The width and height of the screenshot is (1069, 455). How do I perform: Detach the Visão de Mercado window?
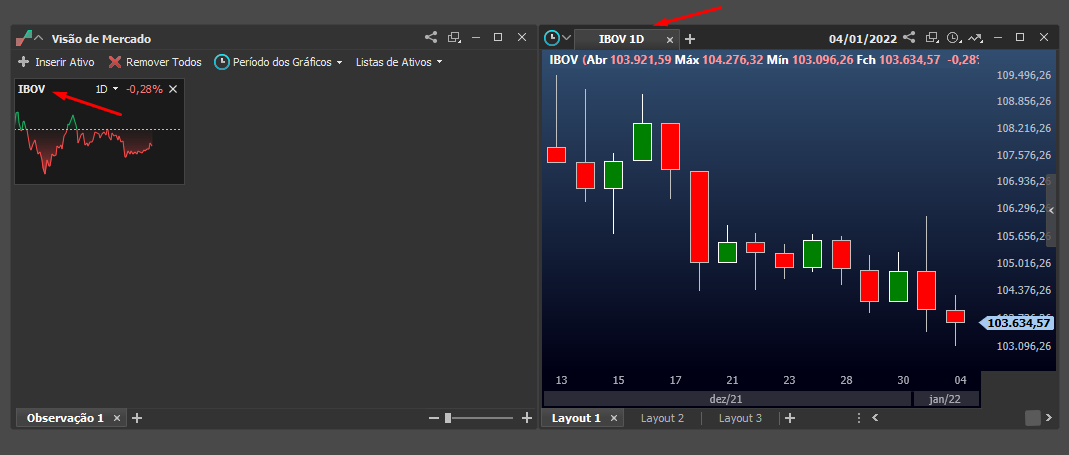[x=454, y=38]
